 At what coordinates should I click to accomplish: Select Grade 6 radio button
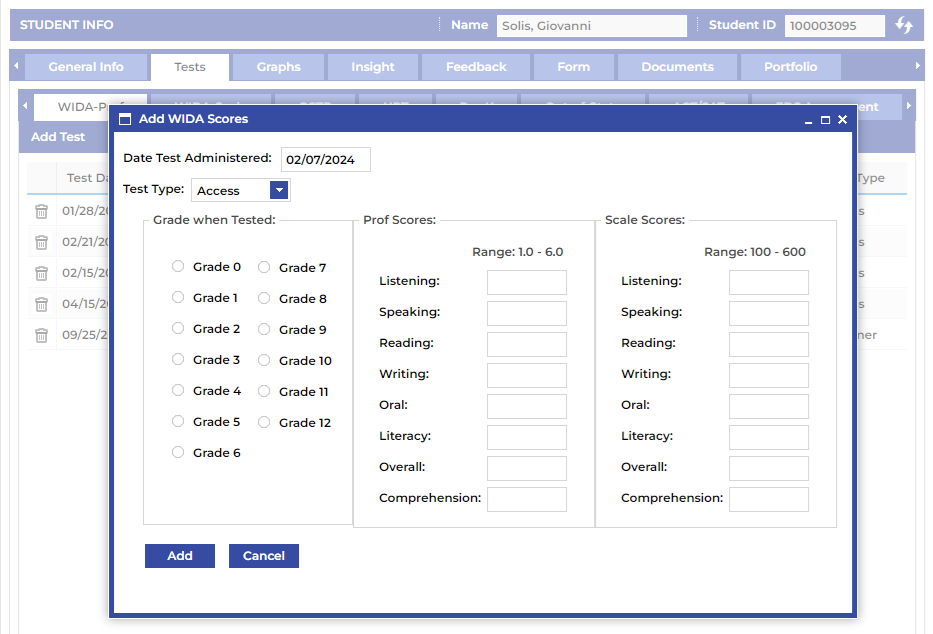[178, 452]
